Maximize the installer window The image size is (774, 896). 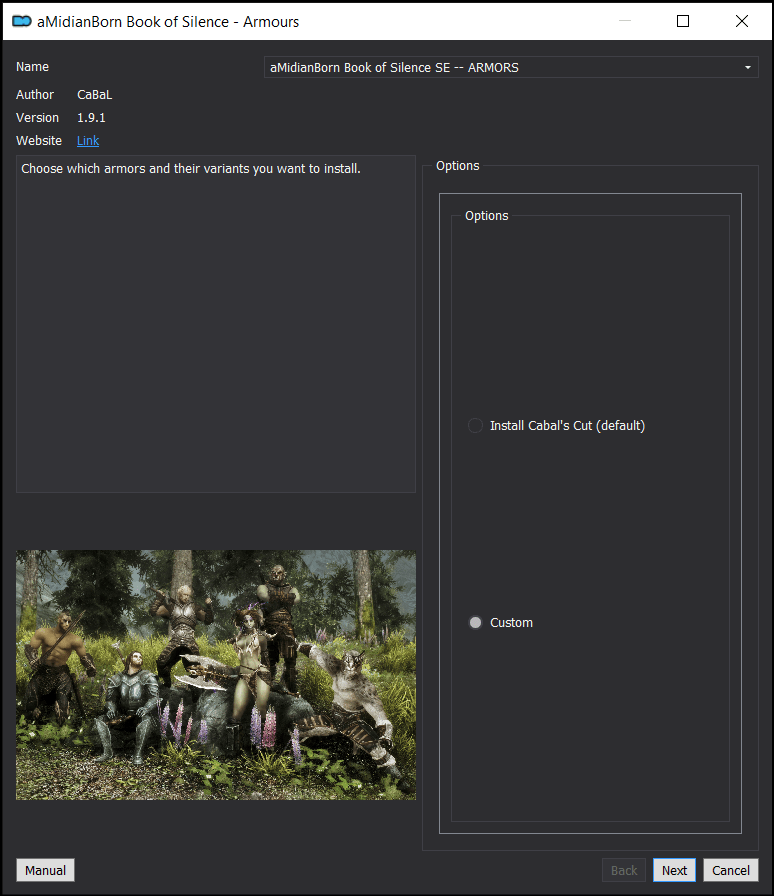click(683, 21)
